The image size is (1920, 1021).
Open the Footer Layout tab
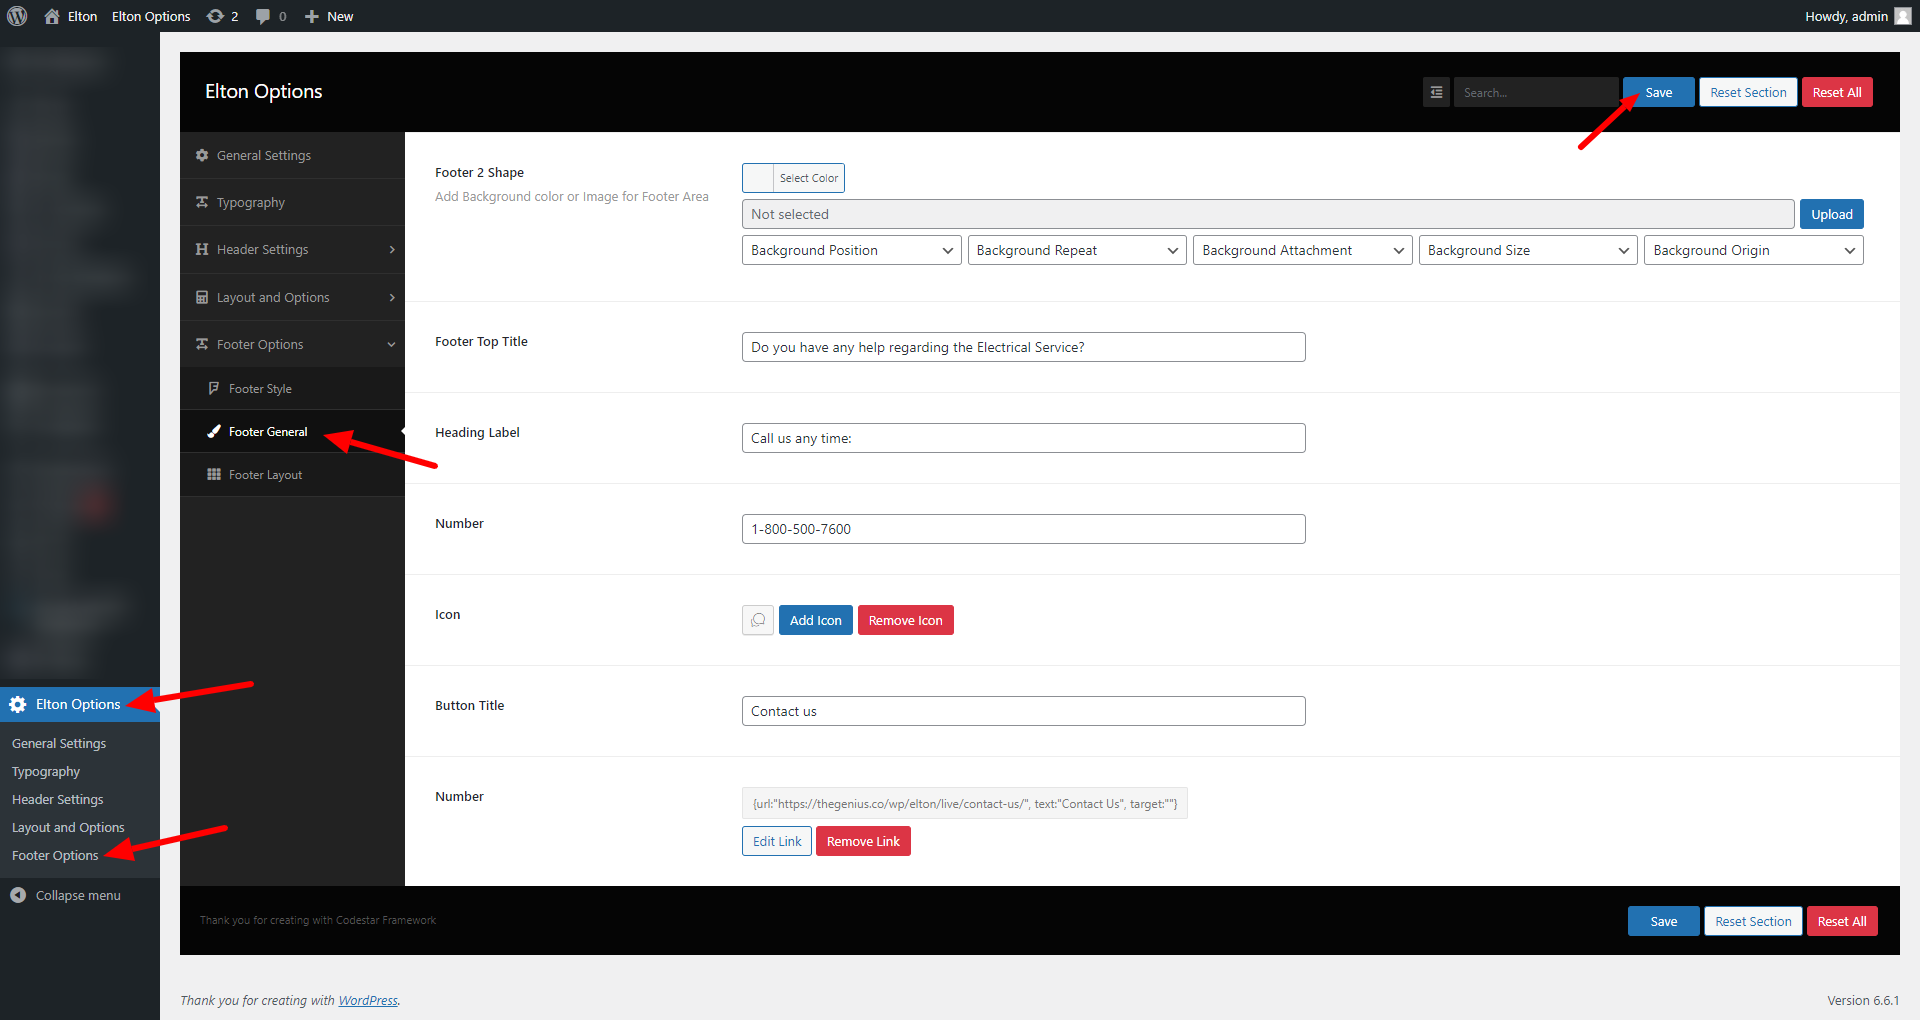click(265, 475)
